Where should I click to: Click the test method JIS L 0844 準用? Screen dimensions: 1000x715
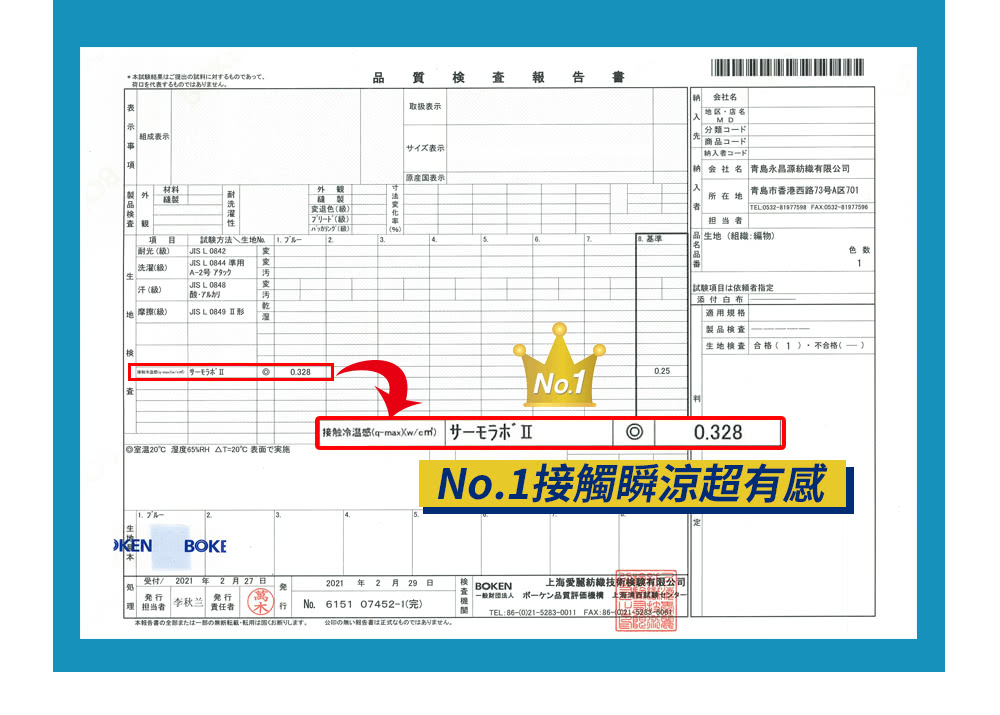click(217, 263)
